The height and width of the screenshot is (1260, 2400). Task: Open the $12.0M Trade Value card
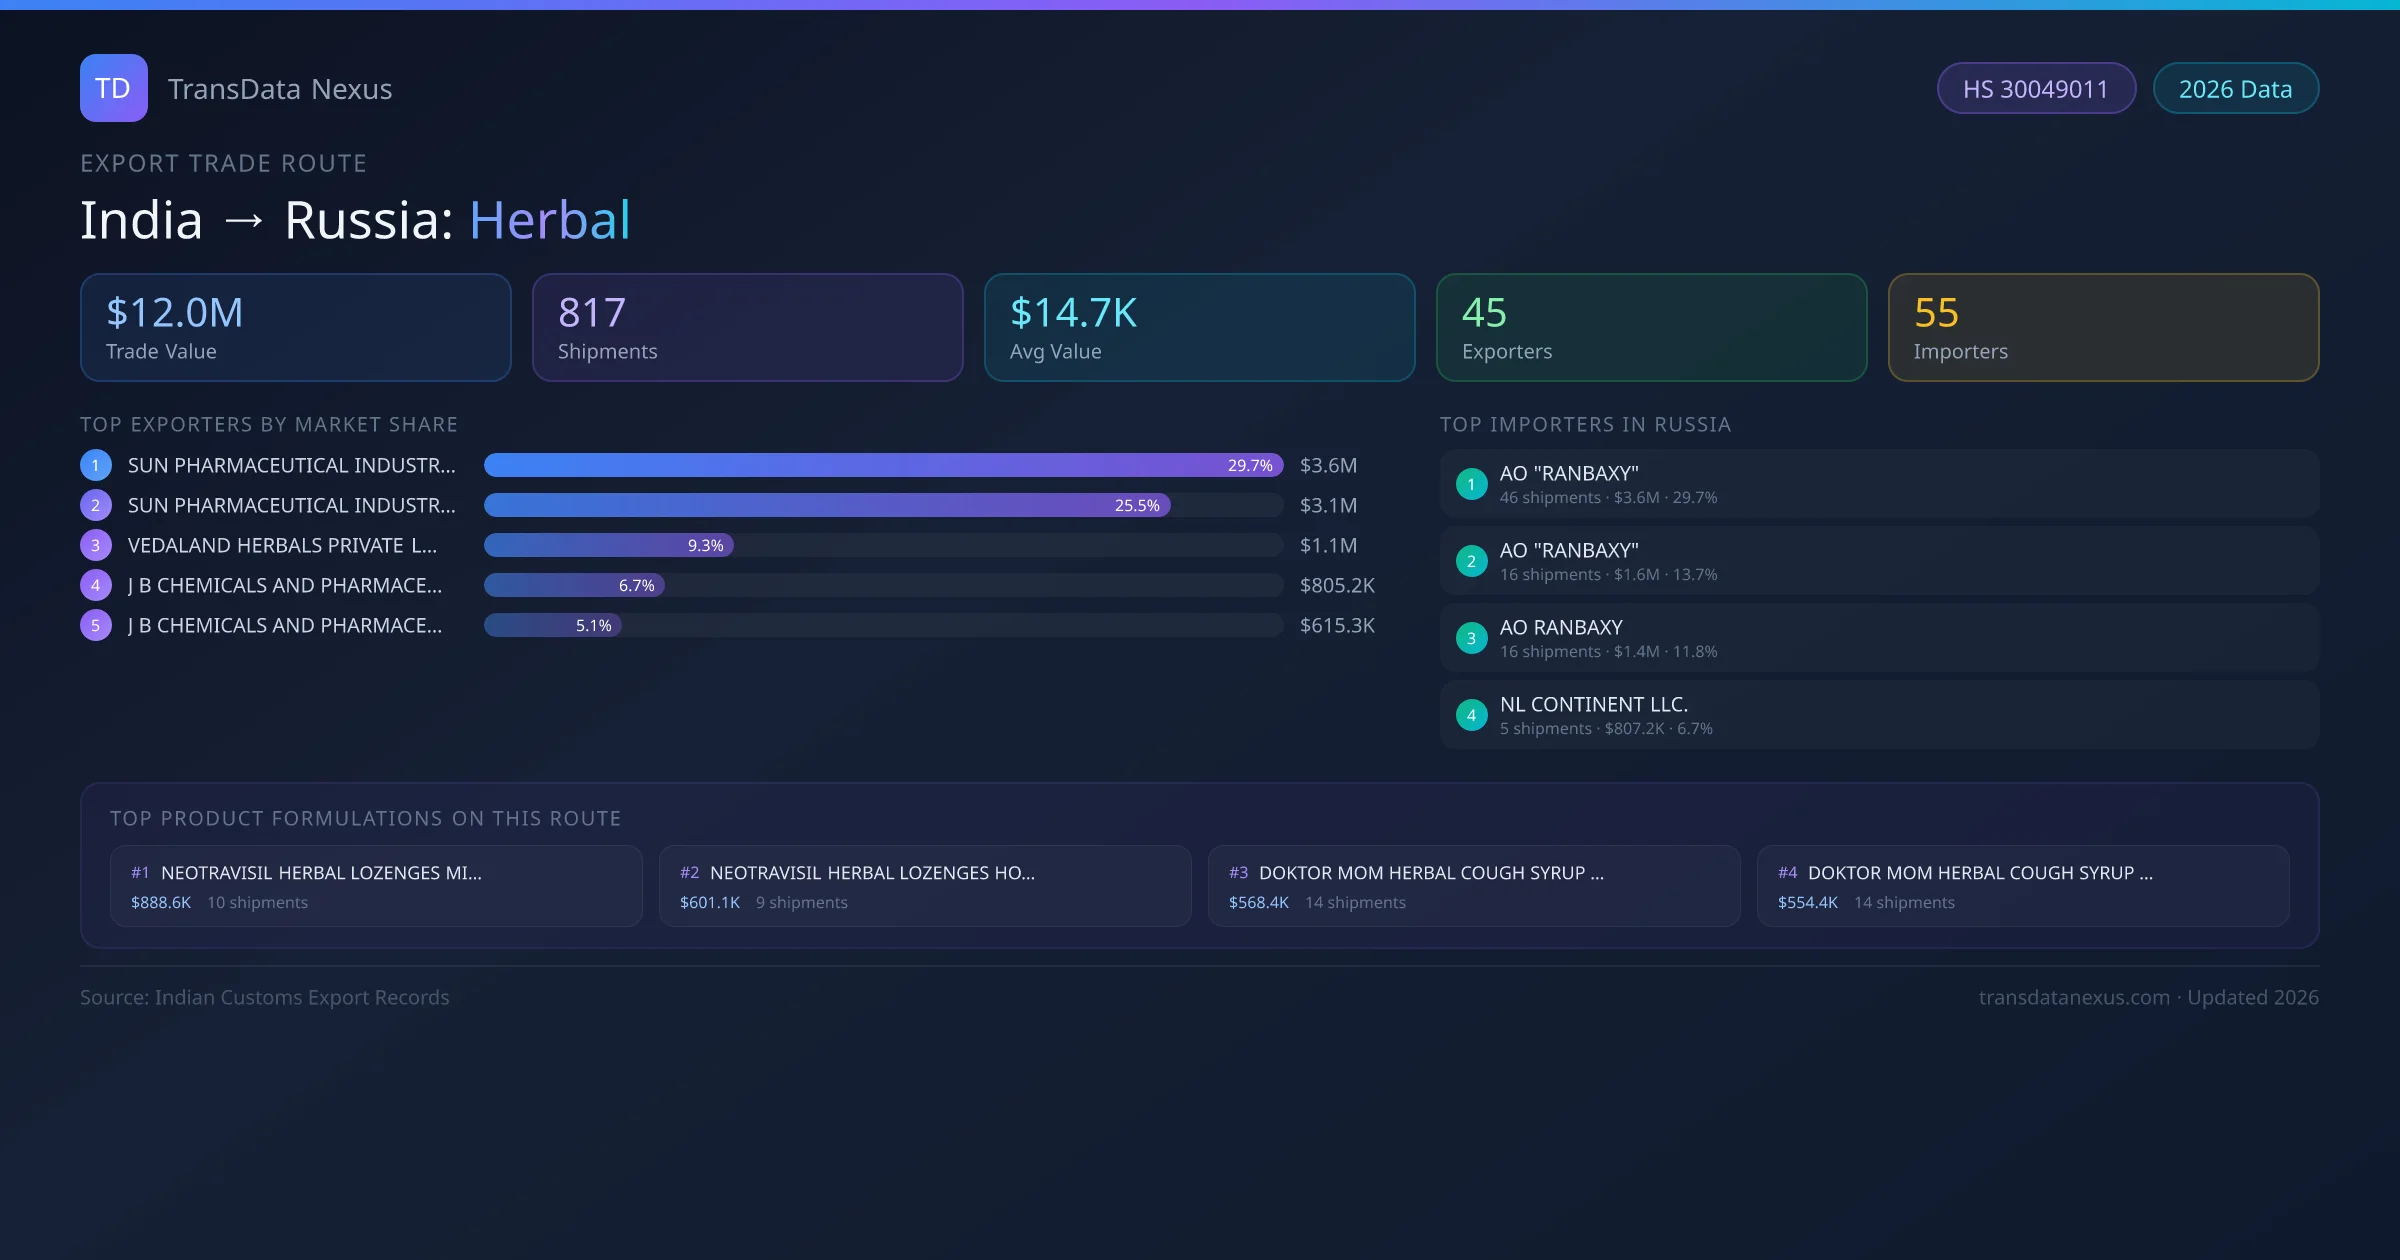(295, 327)
